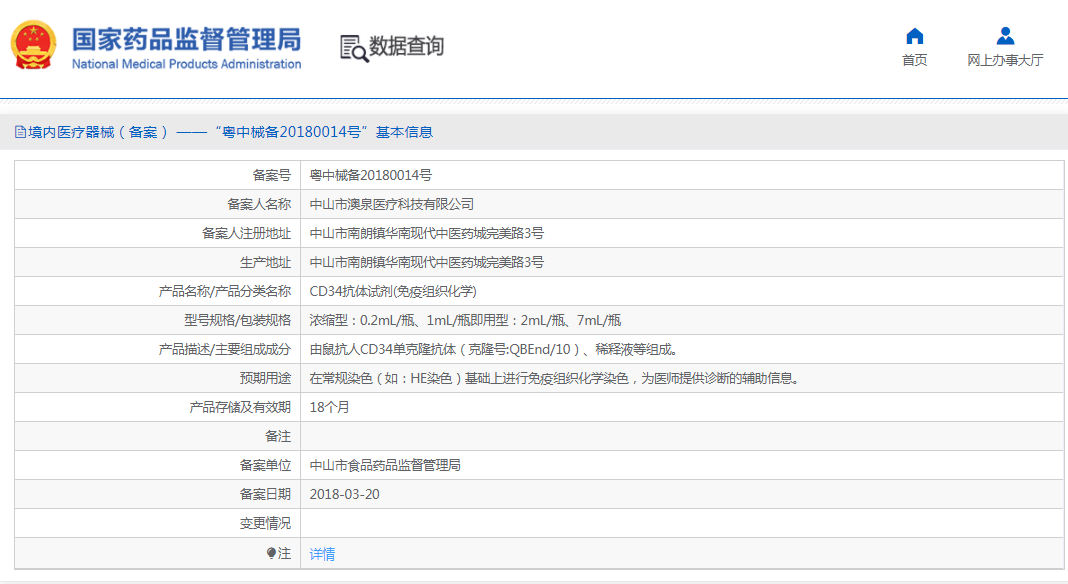Click the 数据查询 magnifier document icon
Image resolution: width=1068 pixels, height=584 pixels.
point(353,48)
